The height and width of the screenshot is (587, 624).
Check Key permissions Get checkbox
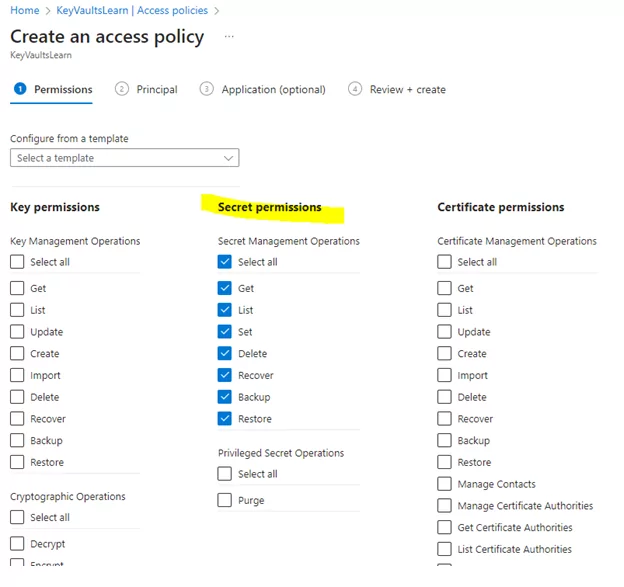point(17,288)
